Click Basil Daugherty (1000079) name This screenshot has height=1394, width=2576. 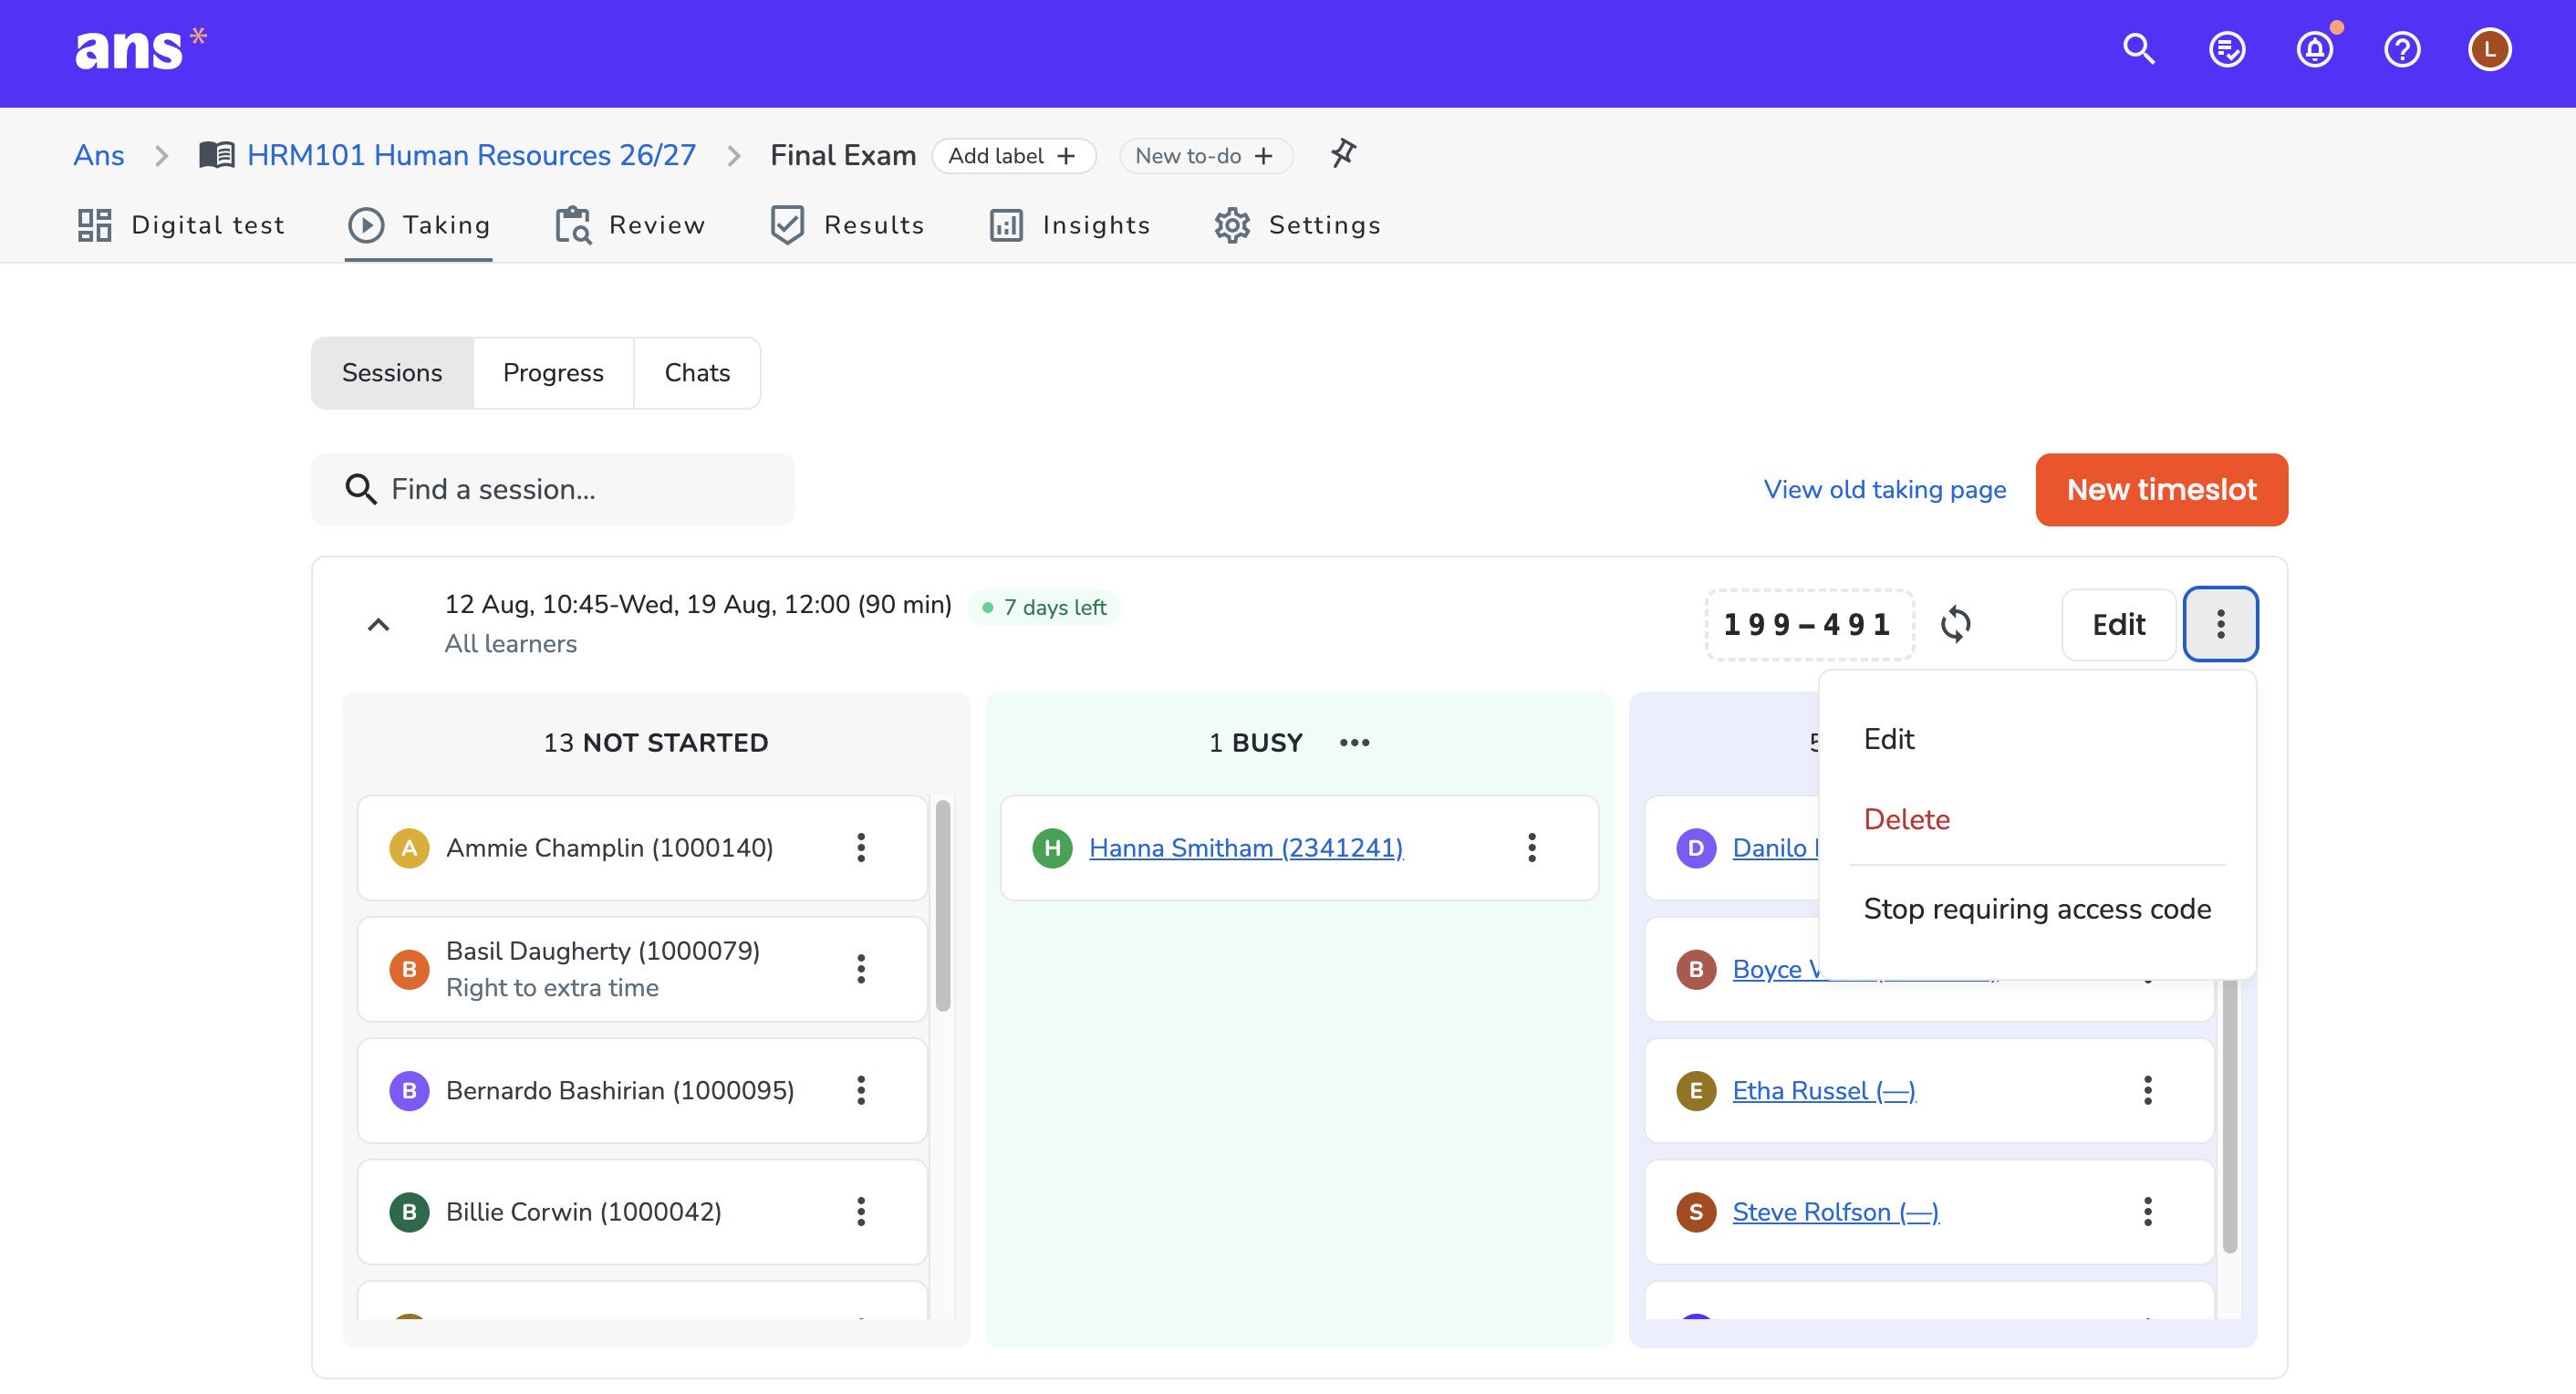(x=603, y=950)
